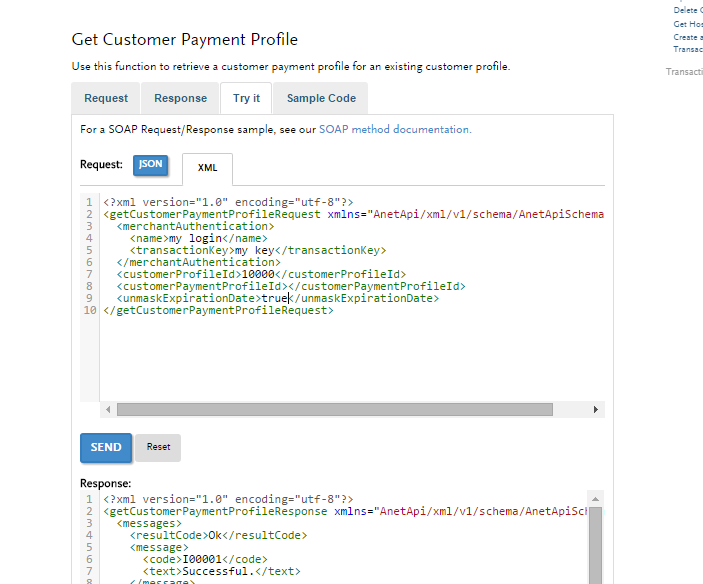Open the SOAP method documentation link
Viewport: 703px width, 584px height.
point(394,129)
